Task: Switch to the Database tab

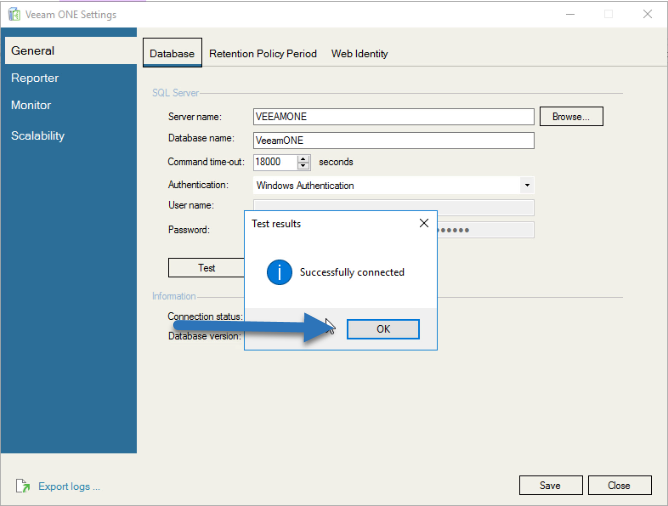Action: [x=172, y=53]
